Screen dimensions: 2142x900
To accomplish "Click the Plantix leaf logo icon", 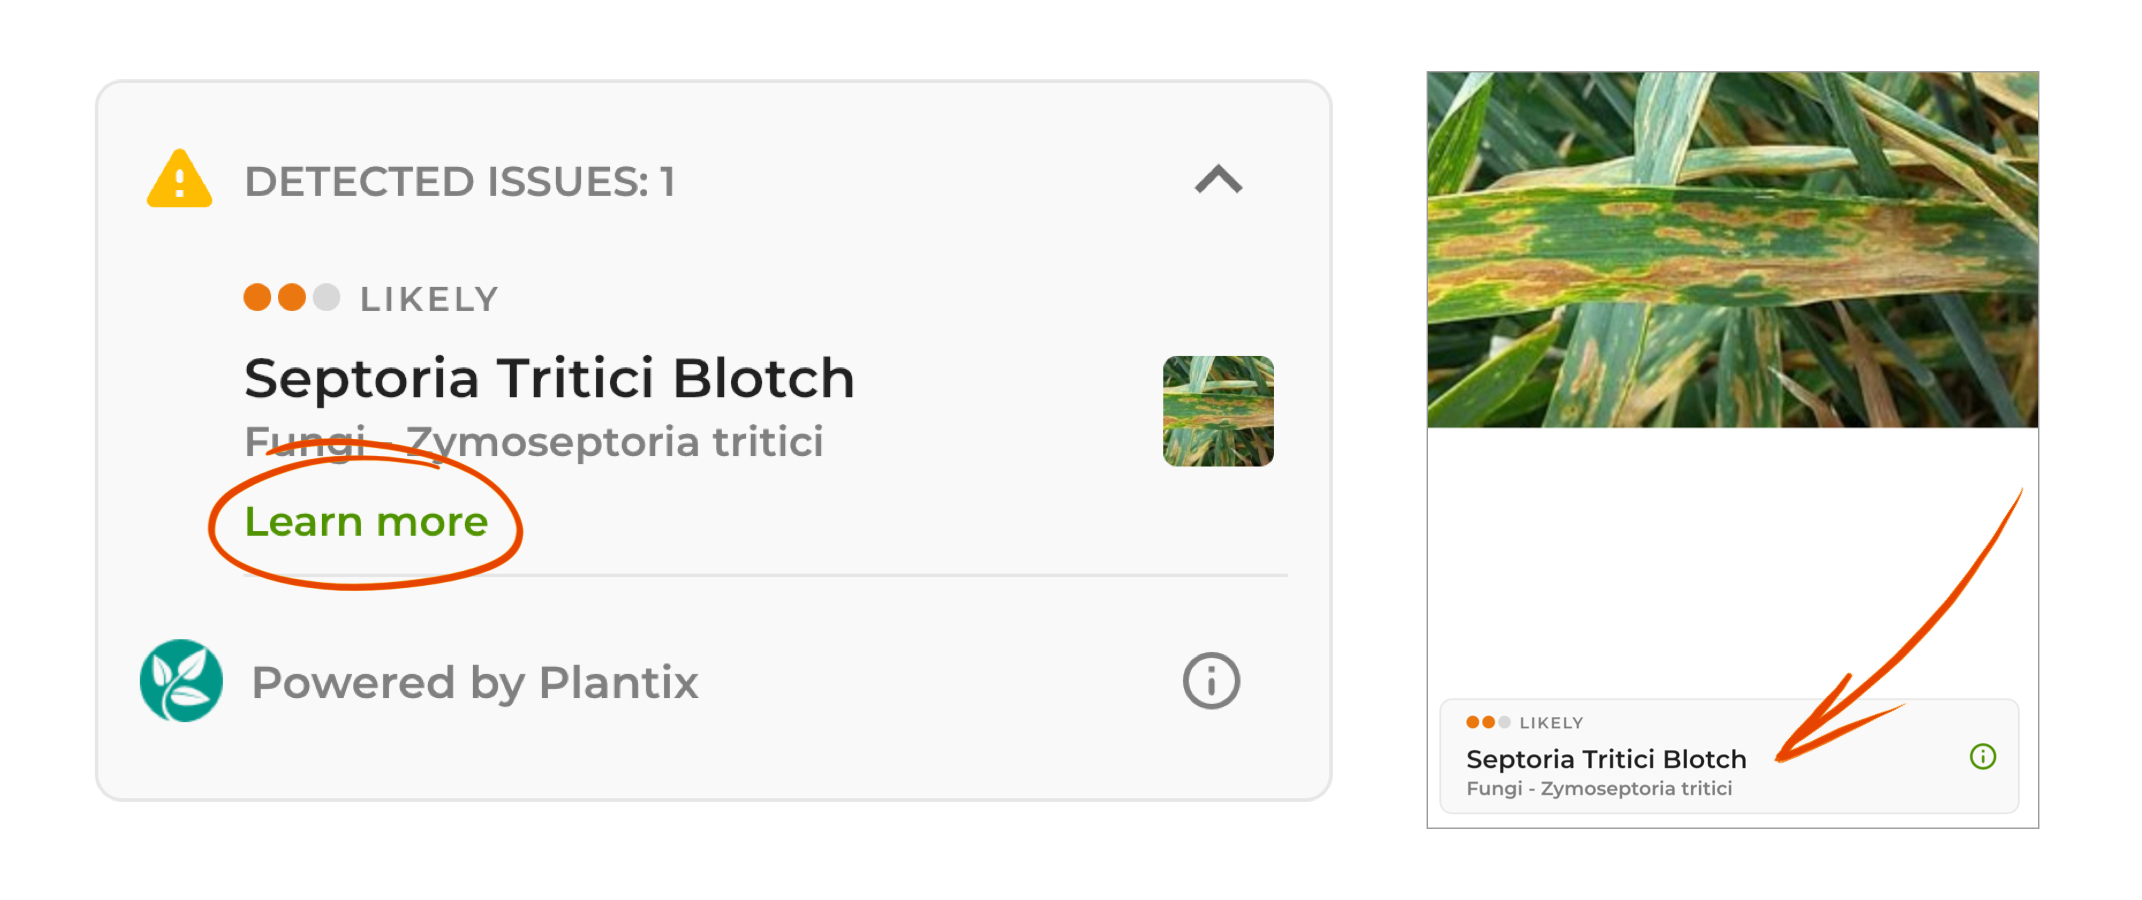I will tap(180, 681).
